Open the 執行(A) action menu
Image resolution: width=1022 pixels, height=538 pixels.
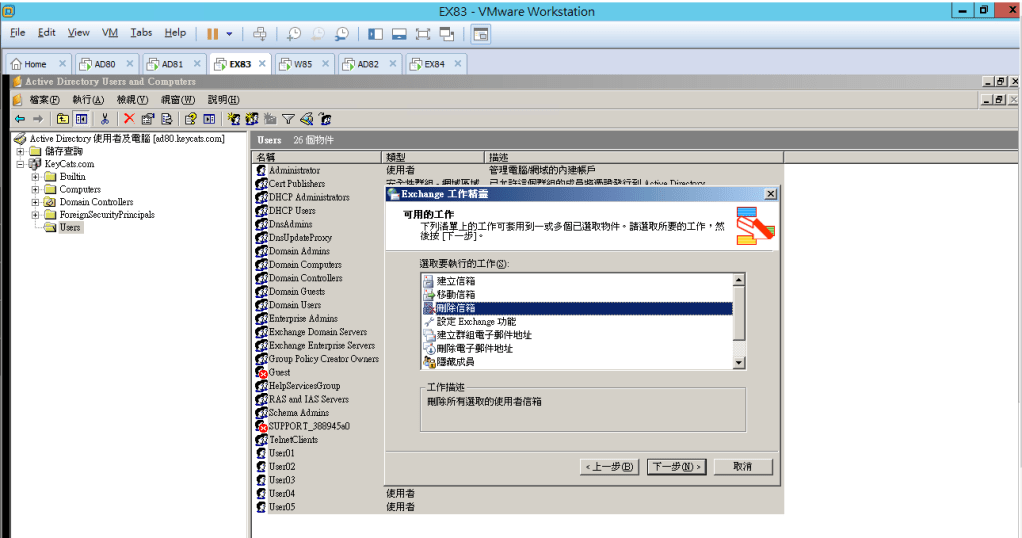87,100
